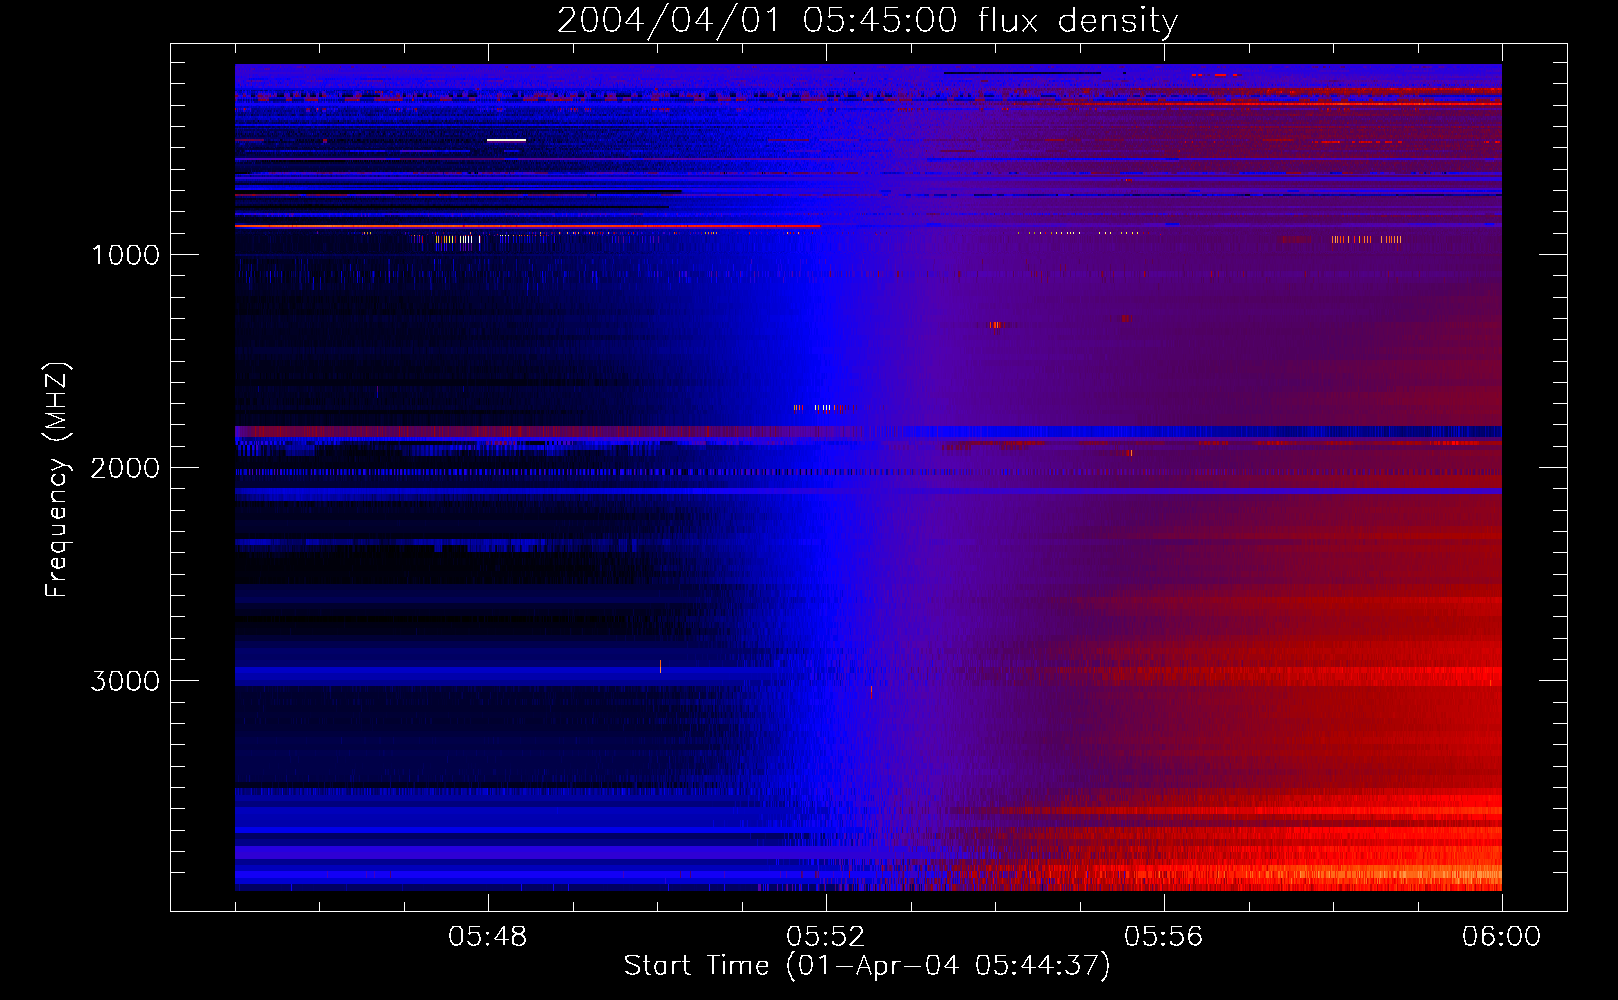Click the 1000 frequency tick label
1618x1000 pixels.
coord(125,255)
